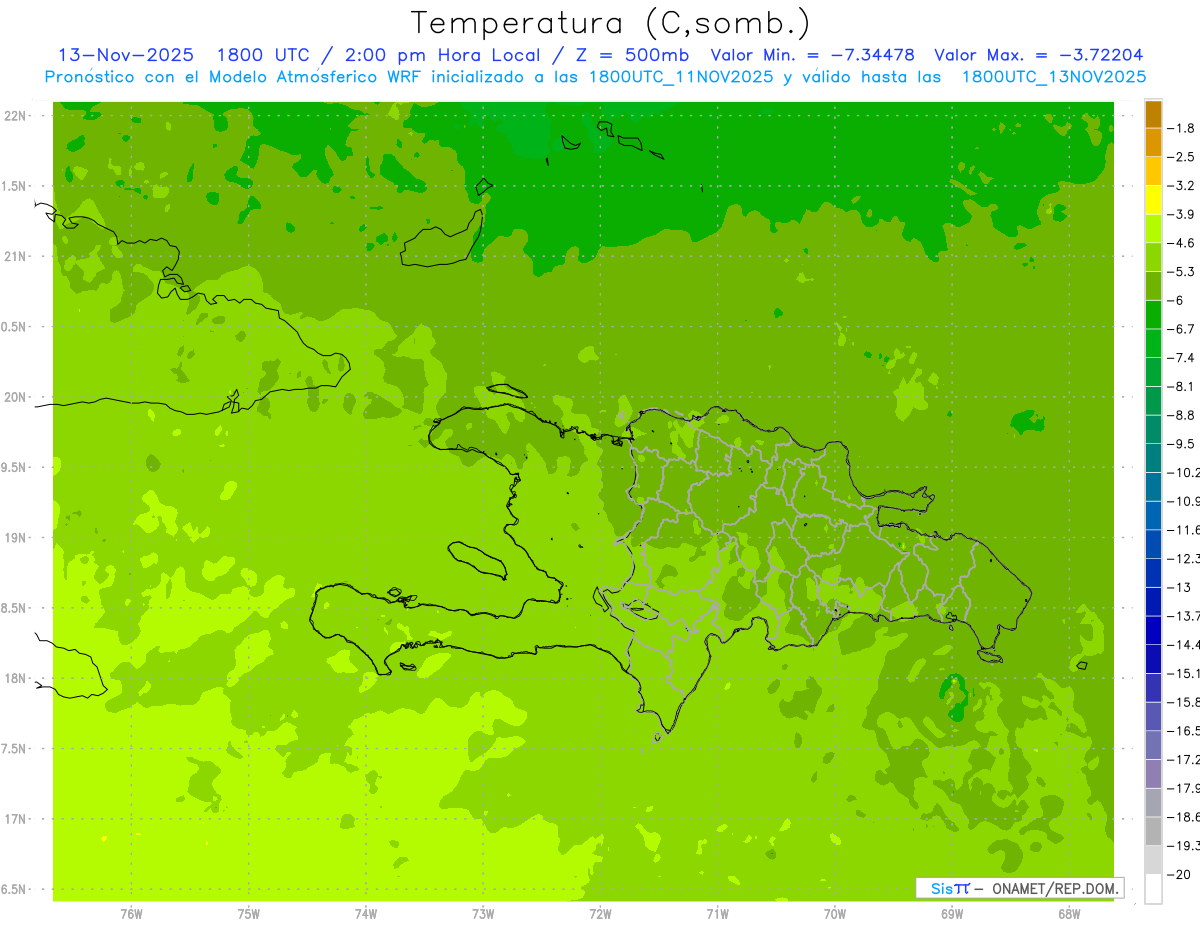1200x927 pixels.
Task: Click the '-6' colorbar label
Action: pos(1177,300)
